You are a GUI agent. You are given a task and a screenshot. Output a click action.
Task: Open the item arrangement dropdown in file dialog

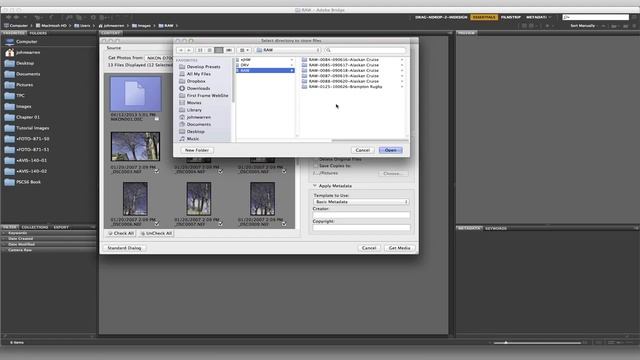point(244,50)
